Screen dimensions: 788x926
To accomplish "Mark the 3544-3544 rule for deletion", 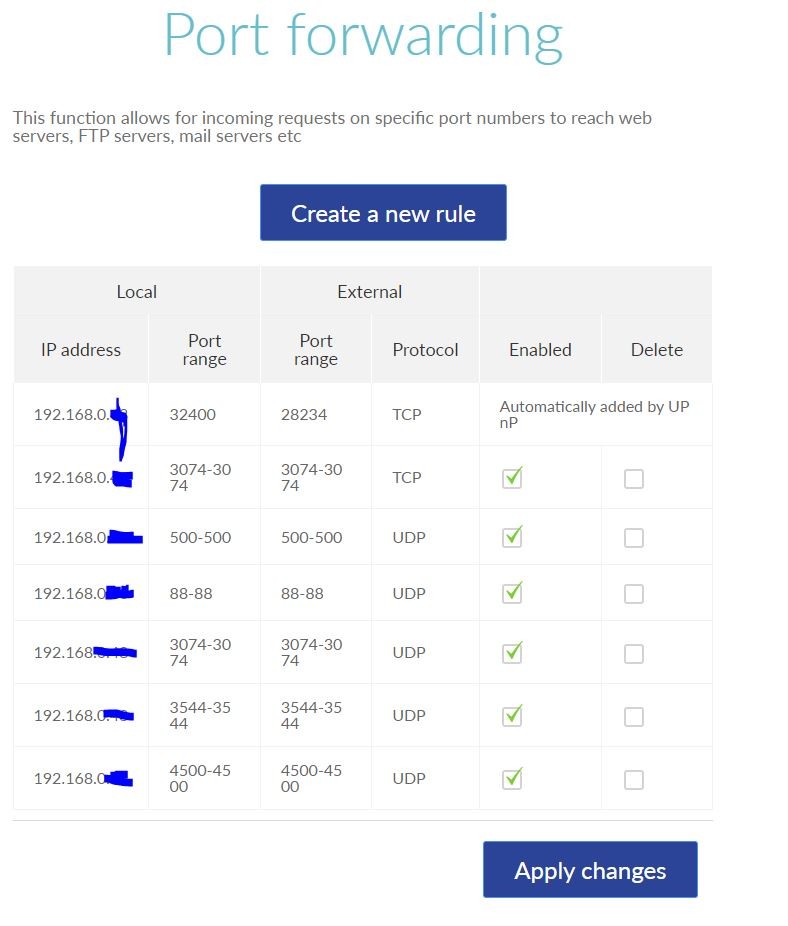I will (634, 717).
